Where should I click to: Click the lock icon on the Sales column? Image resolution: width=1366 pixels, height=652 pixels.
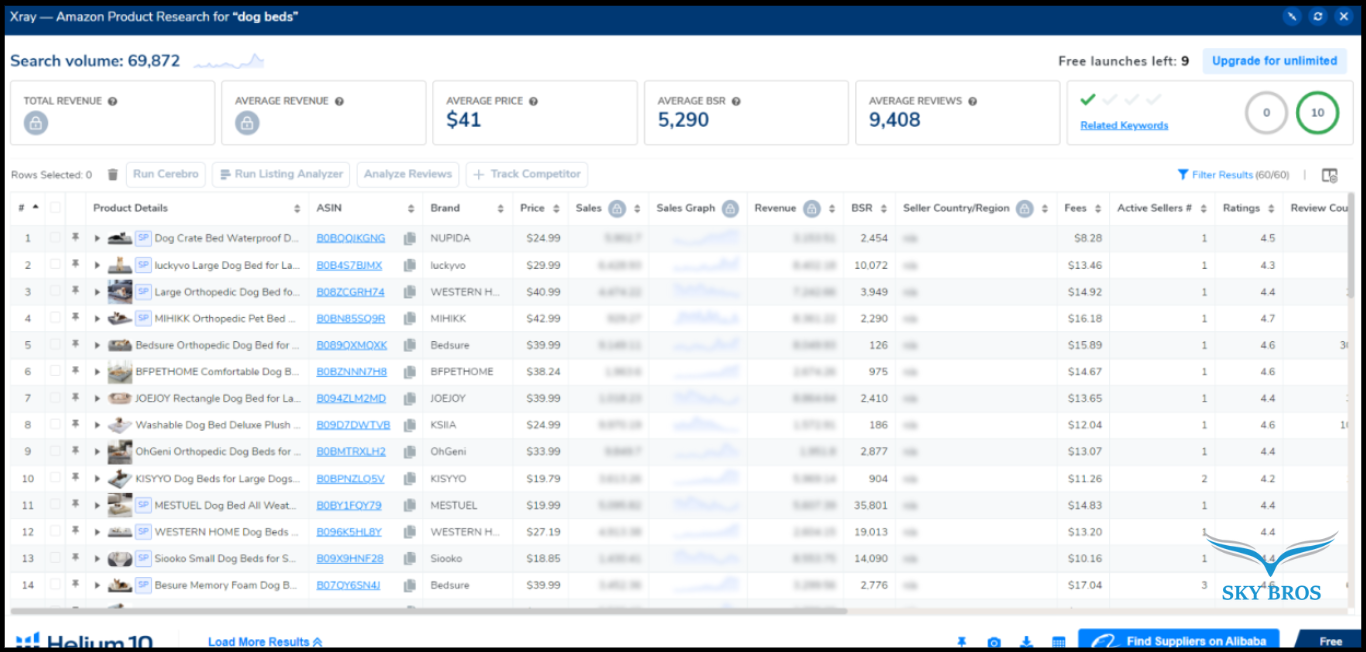617,208
